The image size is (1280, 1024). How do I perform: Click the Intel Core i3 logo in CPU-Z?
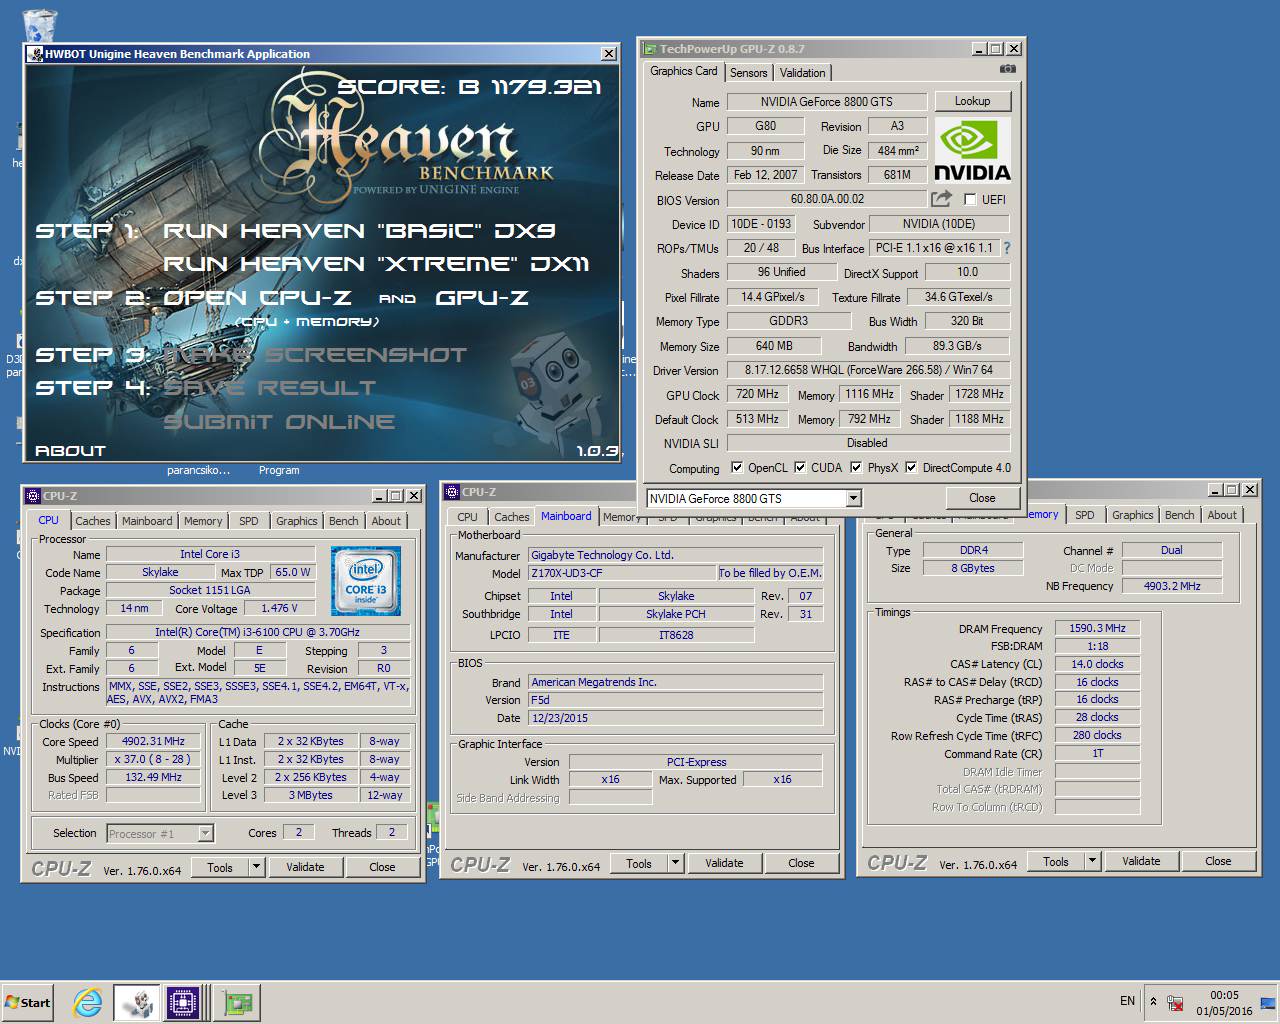[366, 581]
